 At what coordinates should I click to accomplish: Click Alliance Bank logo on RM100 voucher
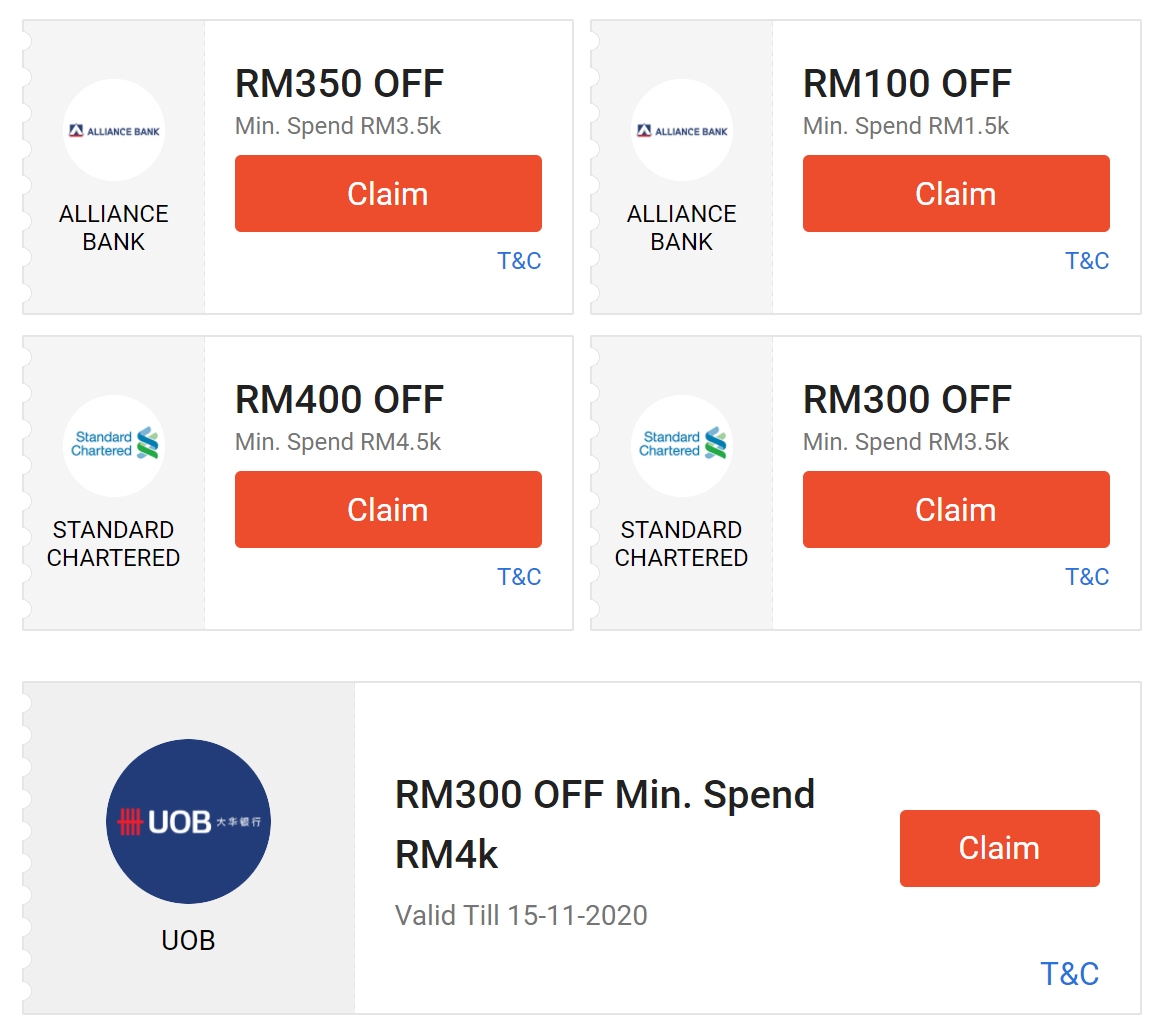(682, 130)
